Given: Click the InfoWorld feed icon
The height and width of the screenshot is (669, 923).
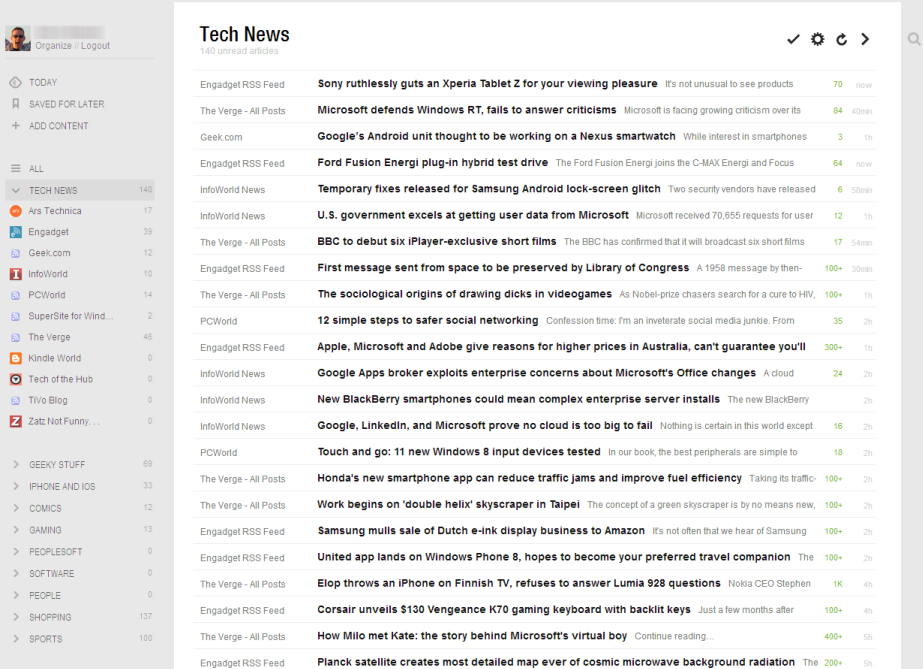Looking at the screenshot, I should [16, 274].
